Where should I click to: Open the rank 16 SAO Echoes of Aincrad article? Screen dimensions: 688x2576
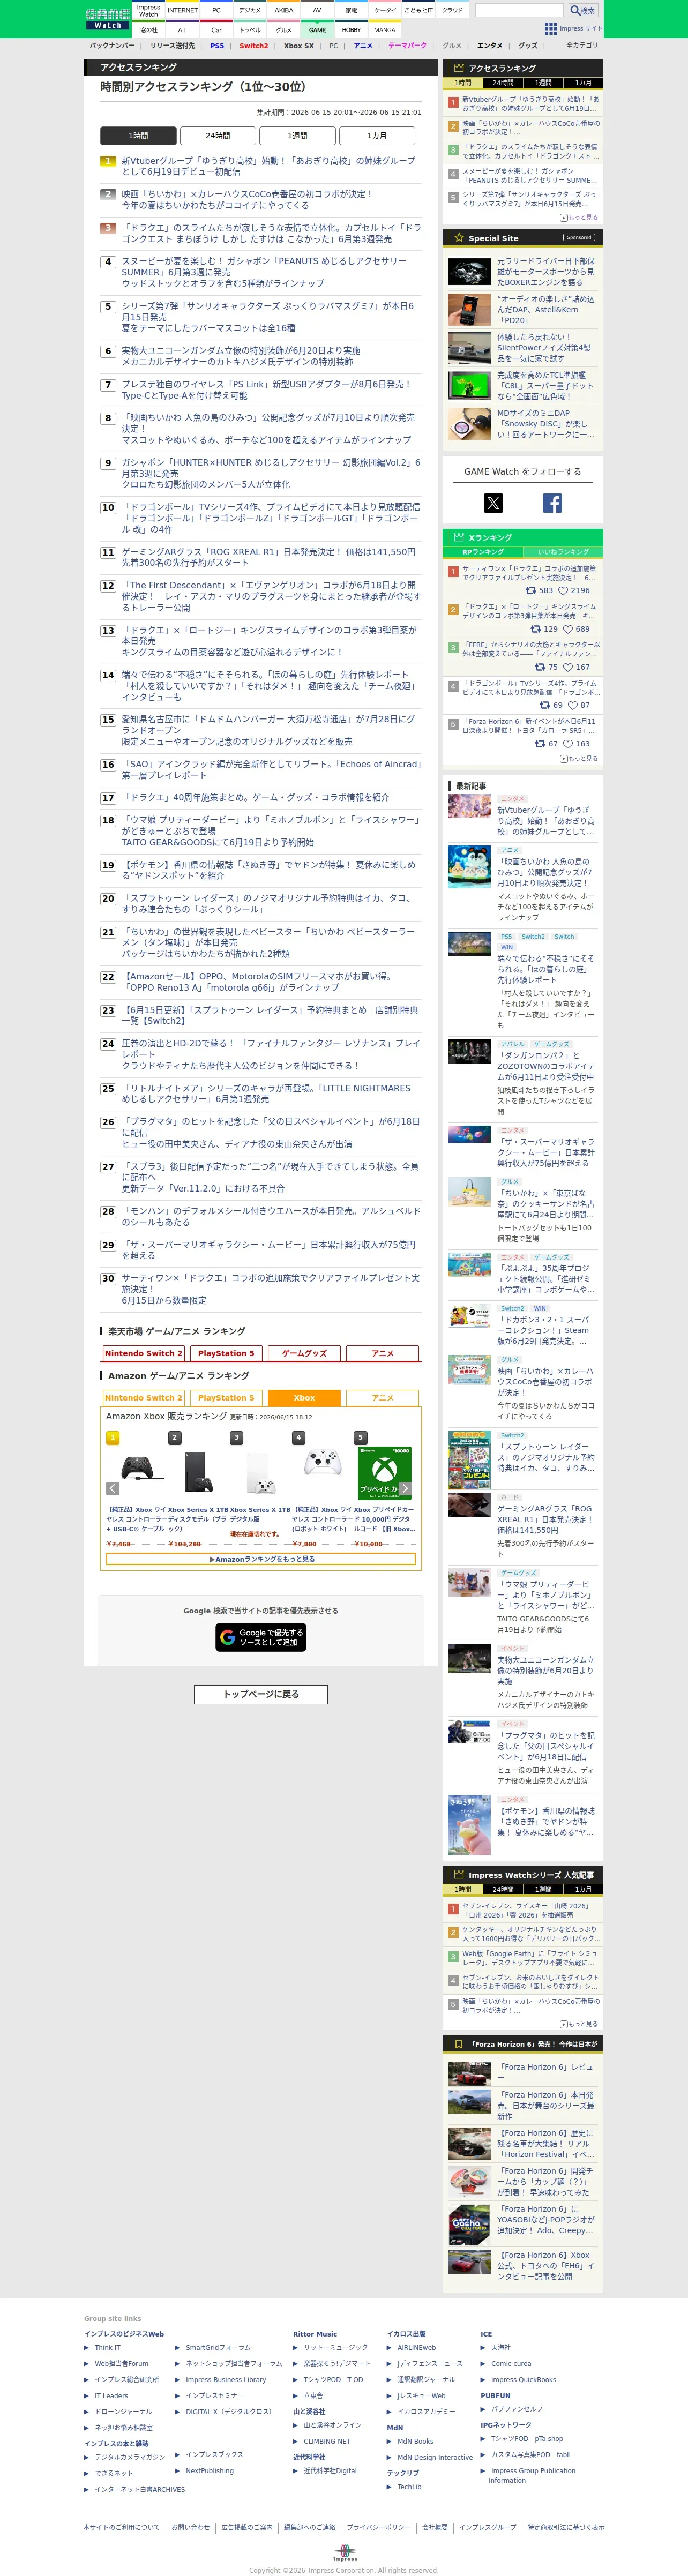(271, 770)
